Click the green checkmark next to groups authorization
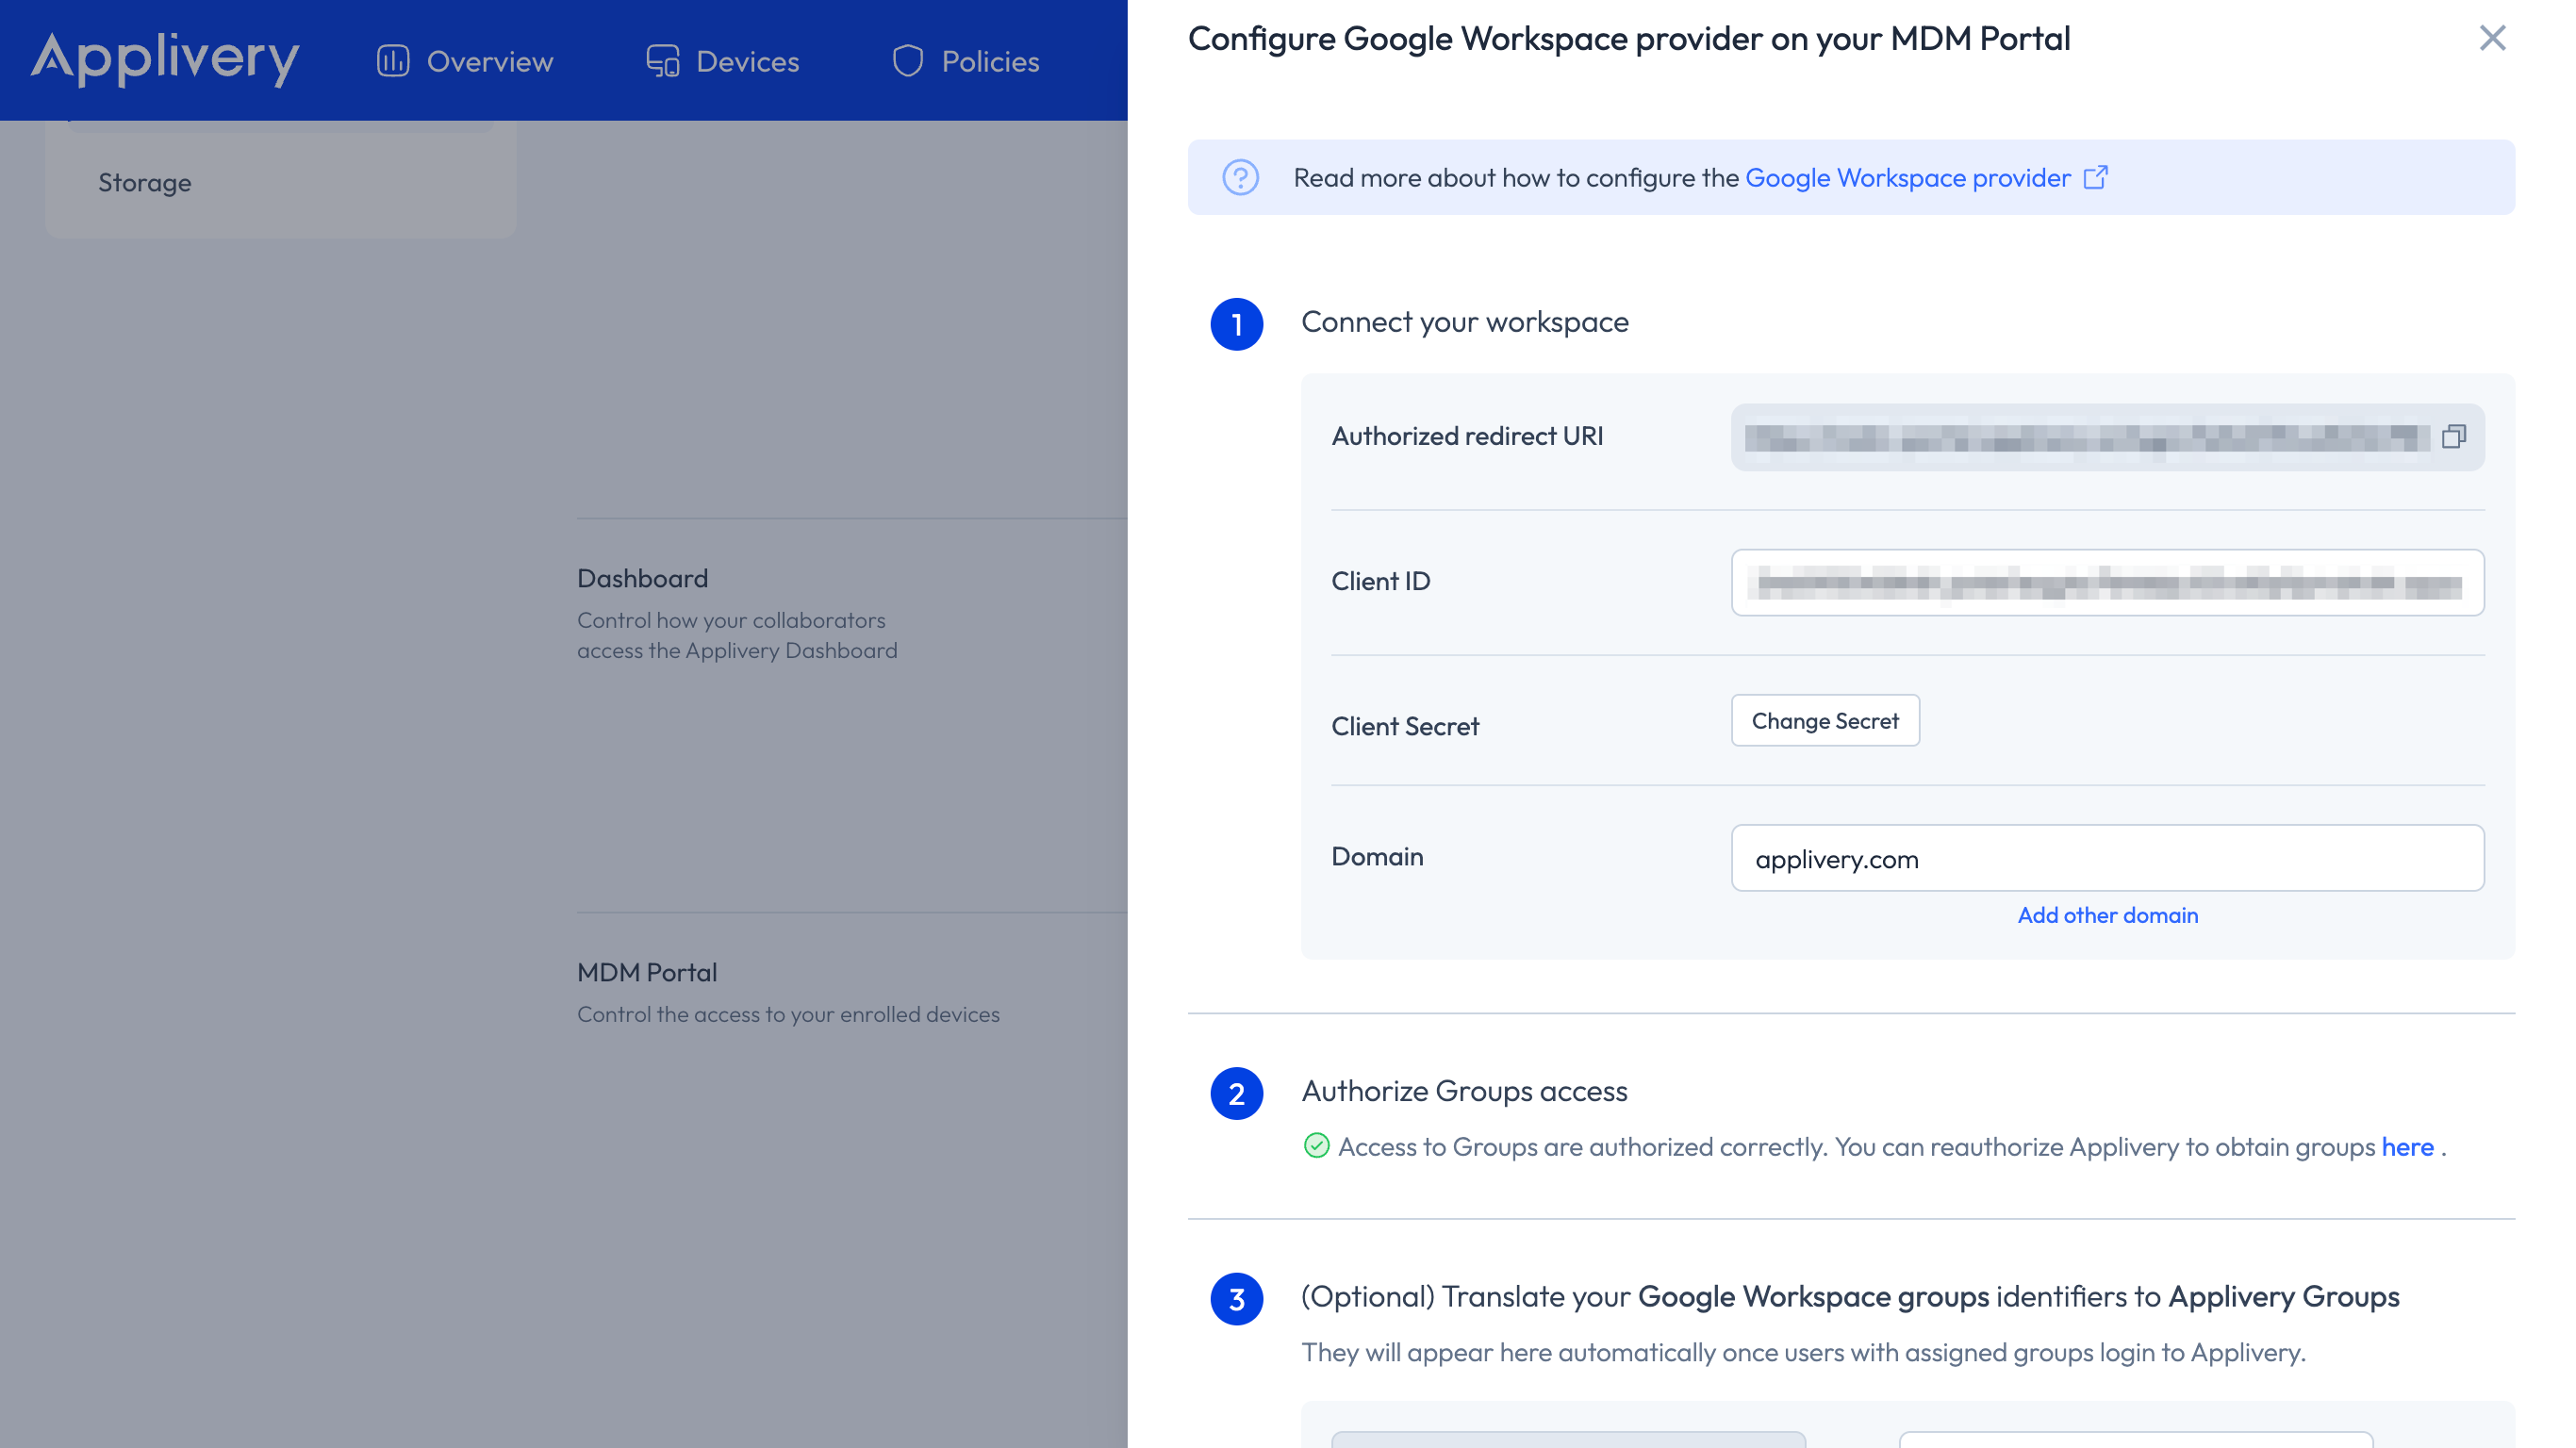 tap(1316, 1147)
